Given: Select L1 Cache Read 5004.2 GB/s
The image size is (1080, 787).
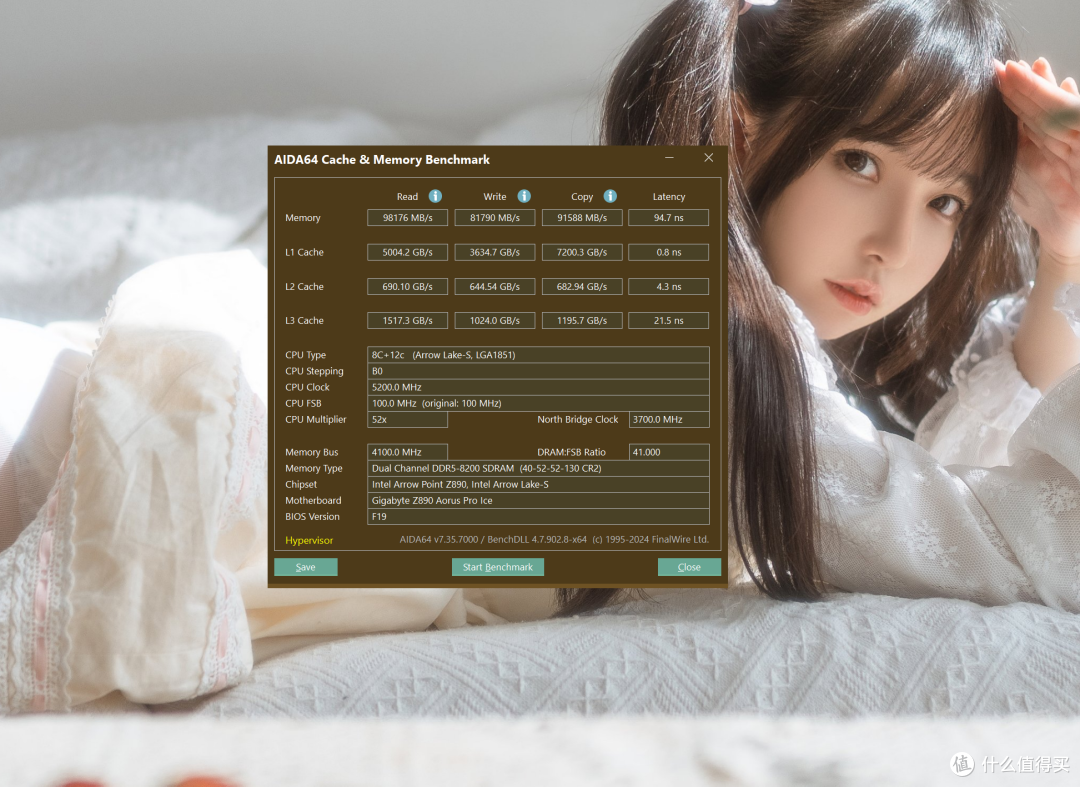Looking at the screenshot, I should pos(408,252).
